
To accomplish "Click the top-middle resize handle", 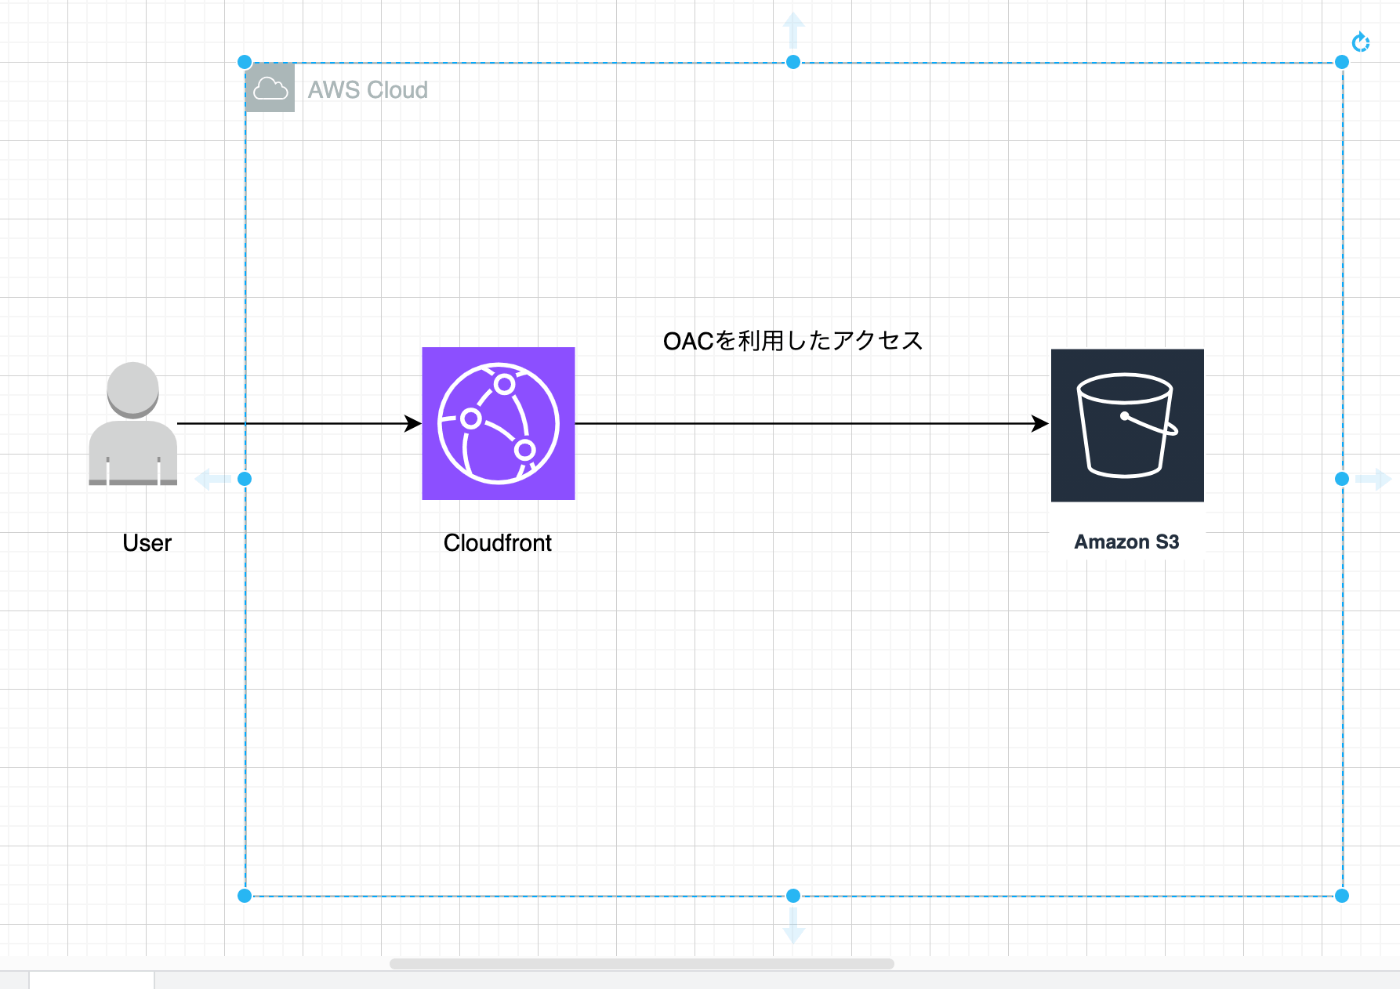I will (793, 62).
